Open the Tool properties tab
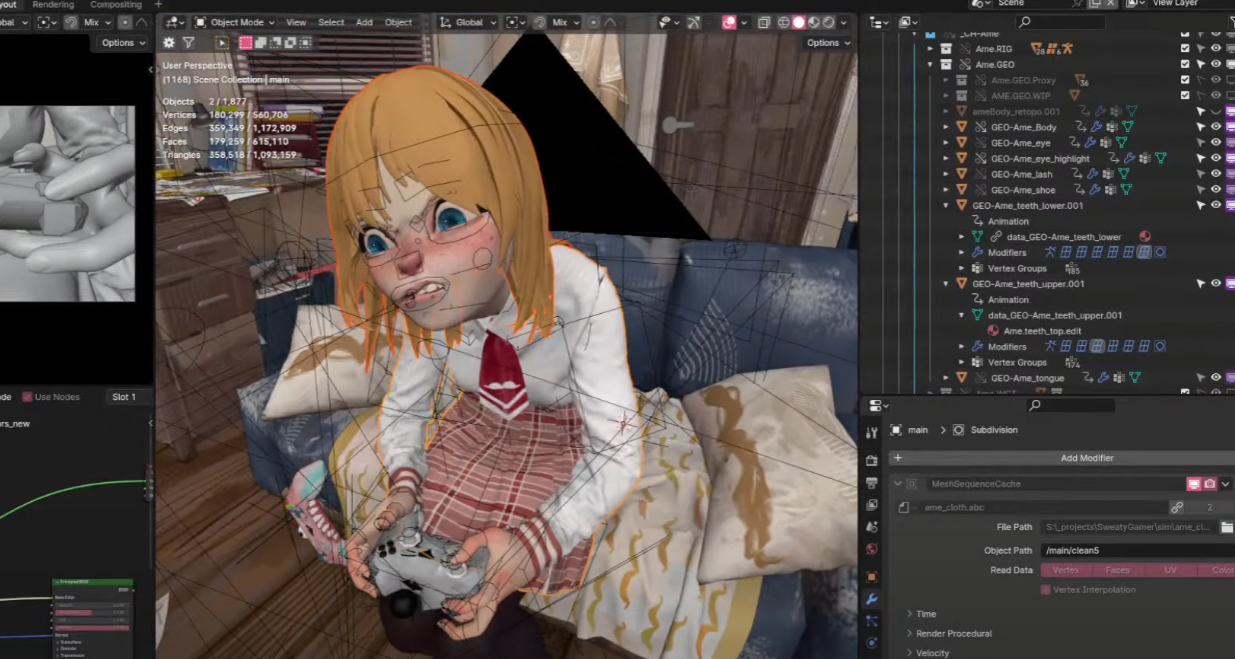The width and height of the screenshot is (1235, 659). tap(871, 432)
